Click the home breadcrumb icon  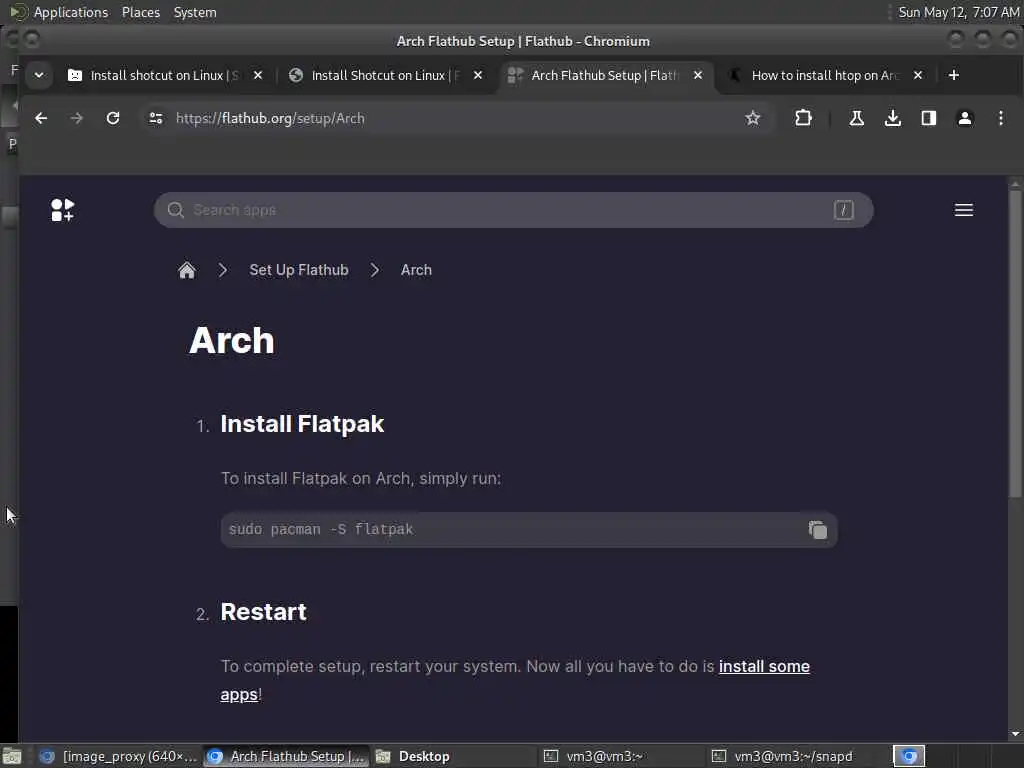[187, 270]
